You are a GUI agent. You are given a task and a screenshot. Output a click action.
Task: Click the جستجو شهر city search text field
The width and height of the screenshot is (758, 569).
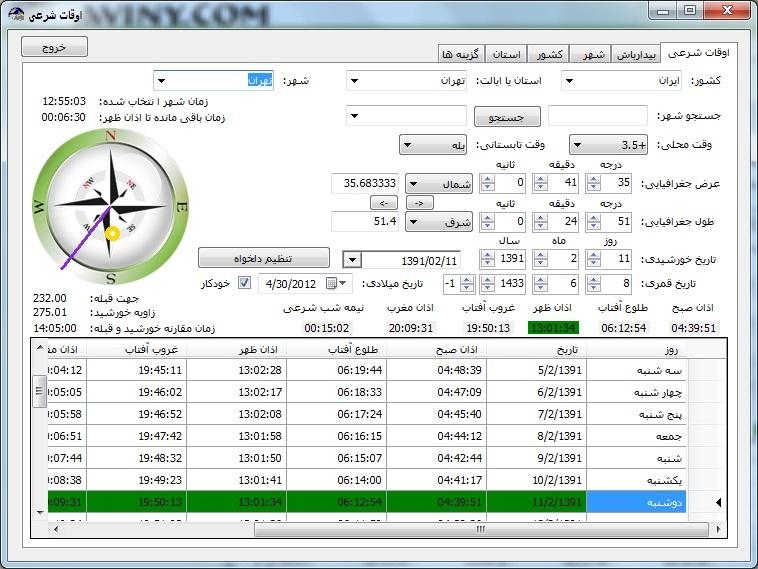[597, 116]
